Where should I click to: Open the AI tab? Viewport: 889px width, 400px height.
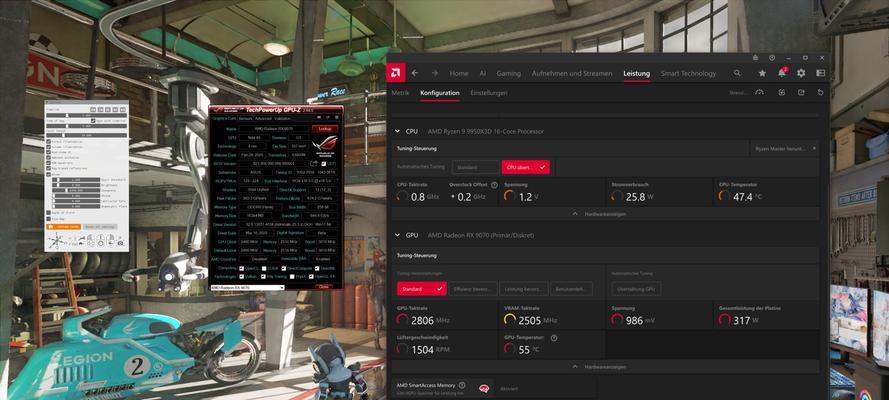pyautogui.click(x=482, y=73)
